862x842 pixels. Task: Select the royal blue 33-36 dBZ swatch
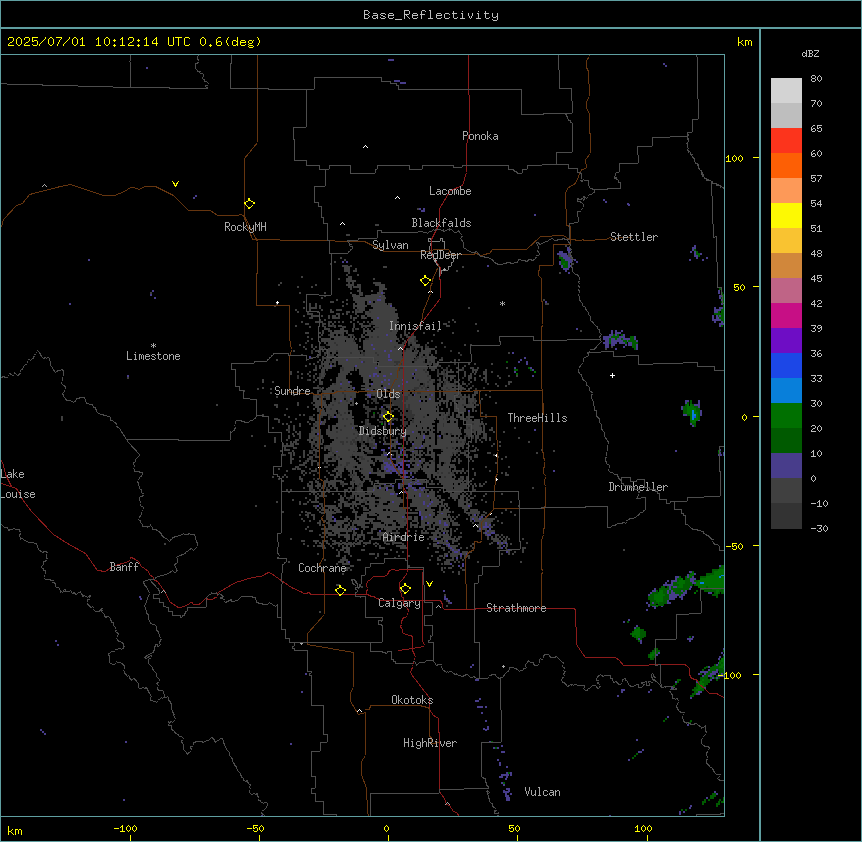[x=786, y=365]
